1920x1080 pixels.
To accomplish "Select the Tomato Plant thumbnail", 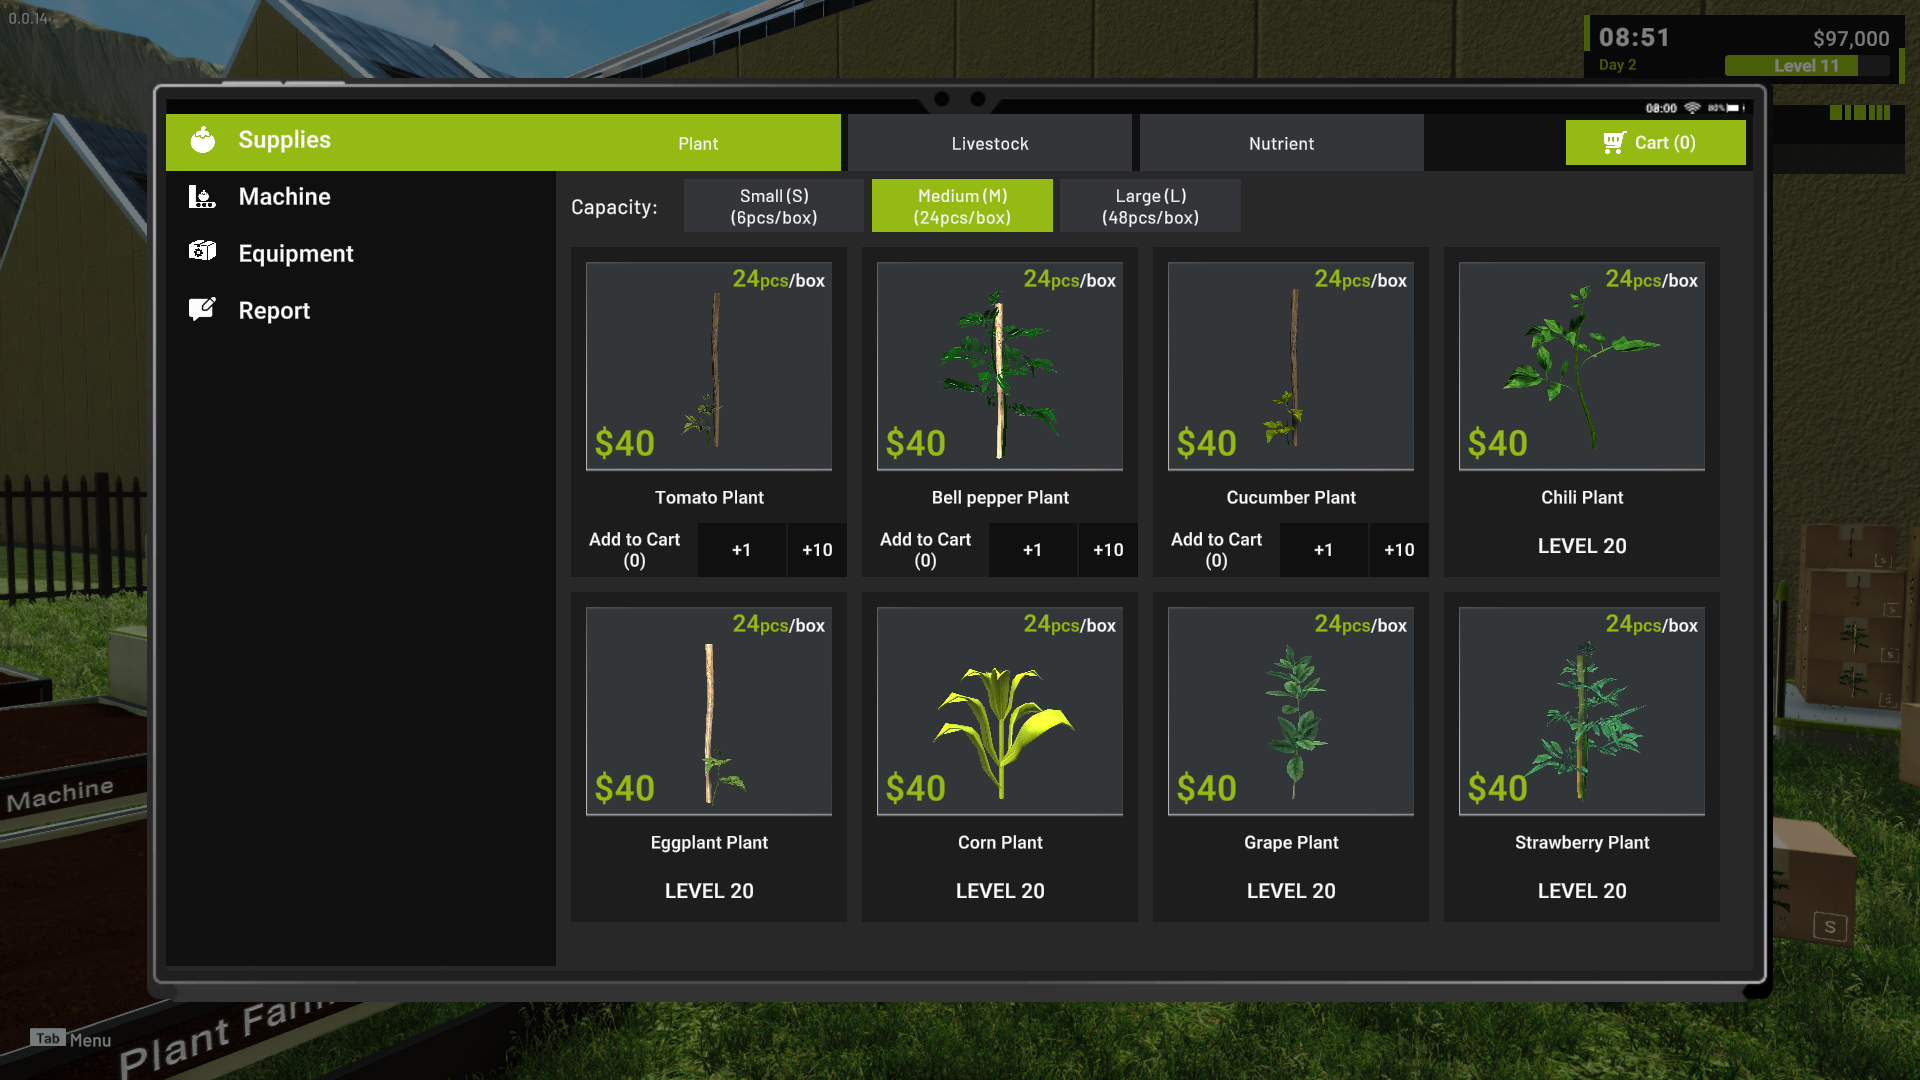I will click(709, 366).
